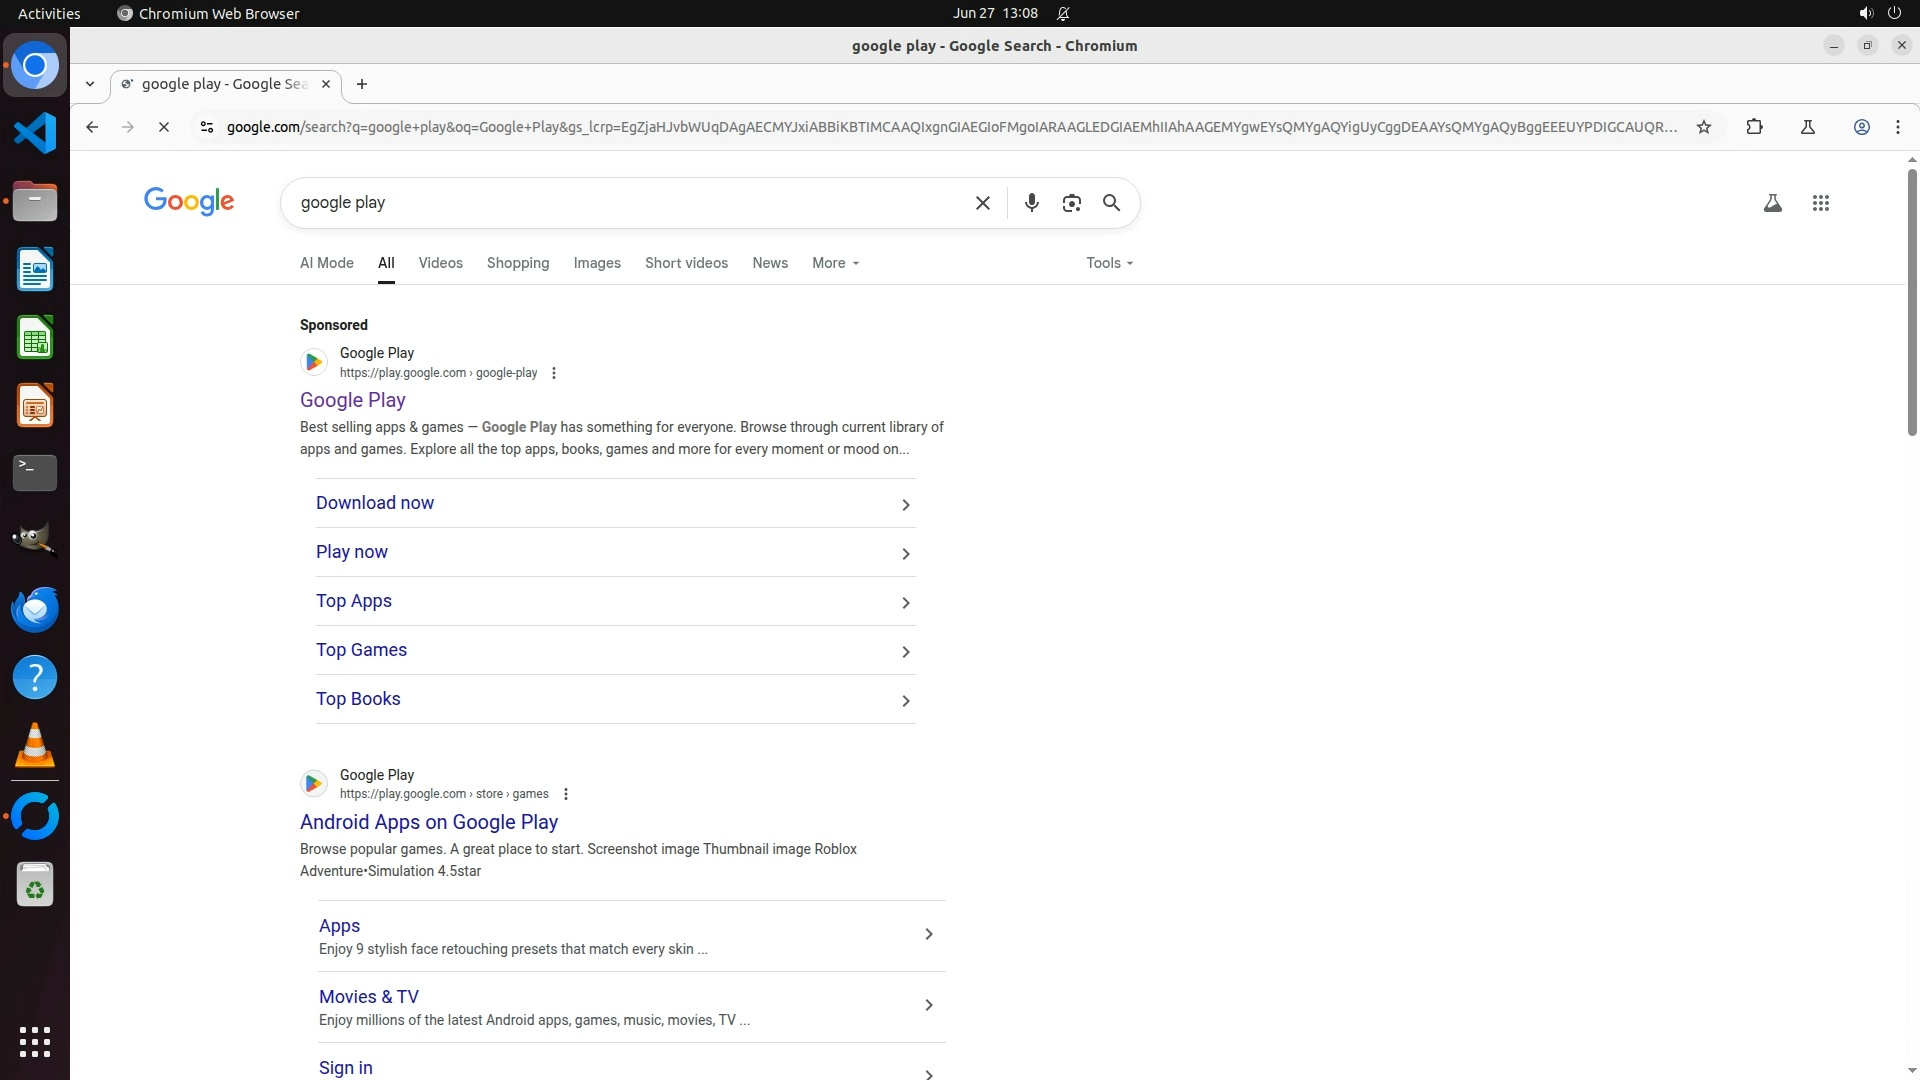Open the Top Games sitelink
This screenshot has width=1920, height=1080.
361,650
